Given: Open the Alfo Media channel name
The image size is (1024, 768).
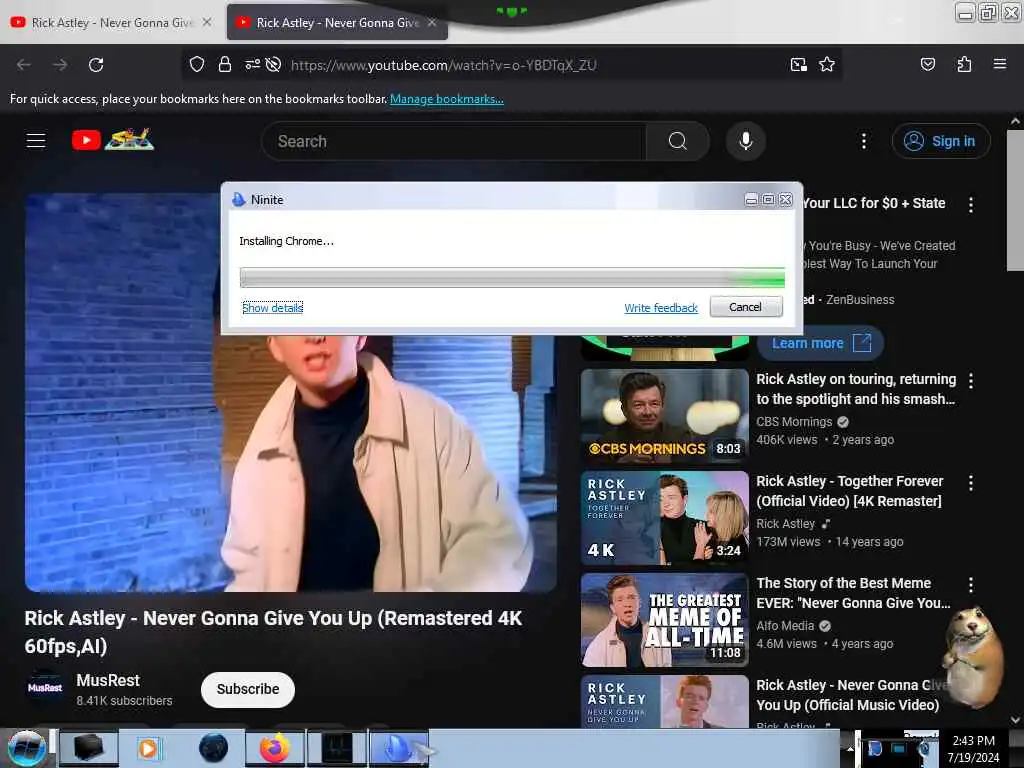Looking at the screenshot, I should (x=785, y=626).
